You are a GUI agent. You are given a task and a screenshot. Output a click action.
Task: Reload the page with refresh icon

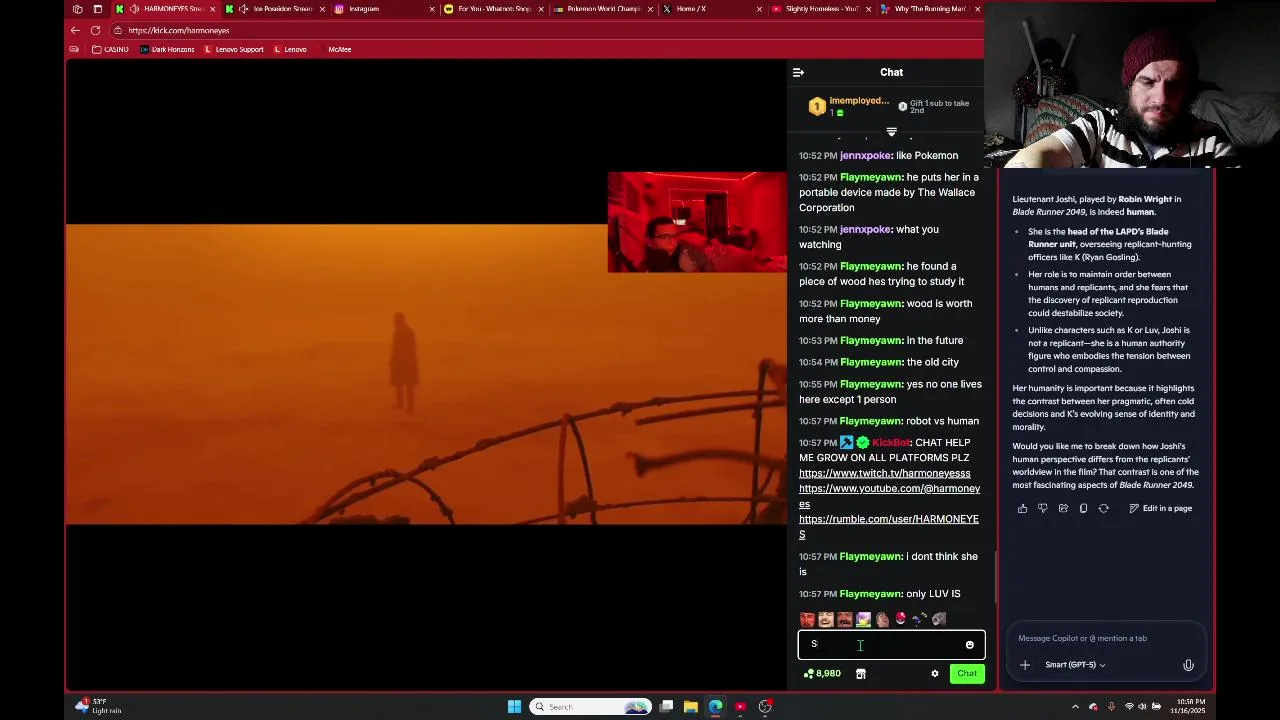coord(95,30)
